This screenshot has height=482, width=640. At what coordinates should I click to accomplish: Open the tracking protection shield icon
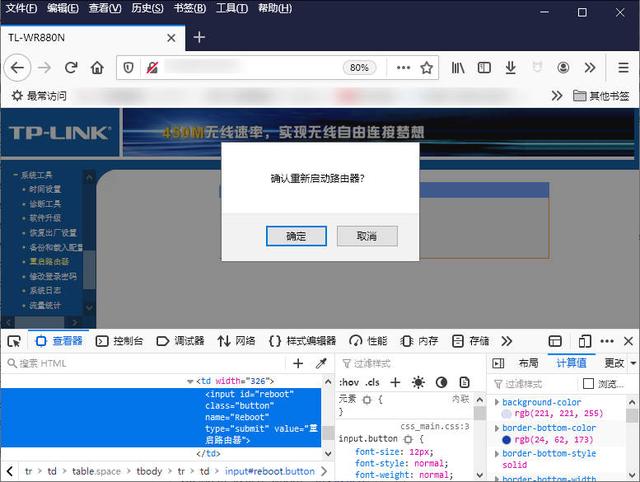click(129, 68)
